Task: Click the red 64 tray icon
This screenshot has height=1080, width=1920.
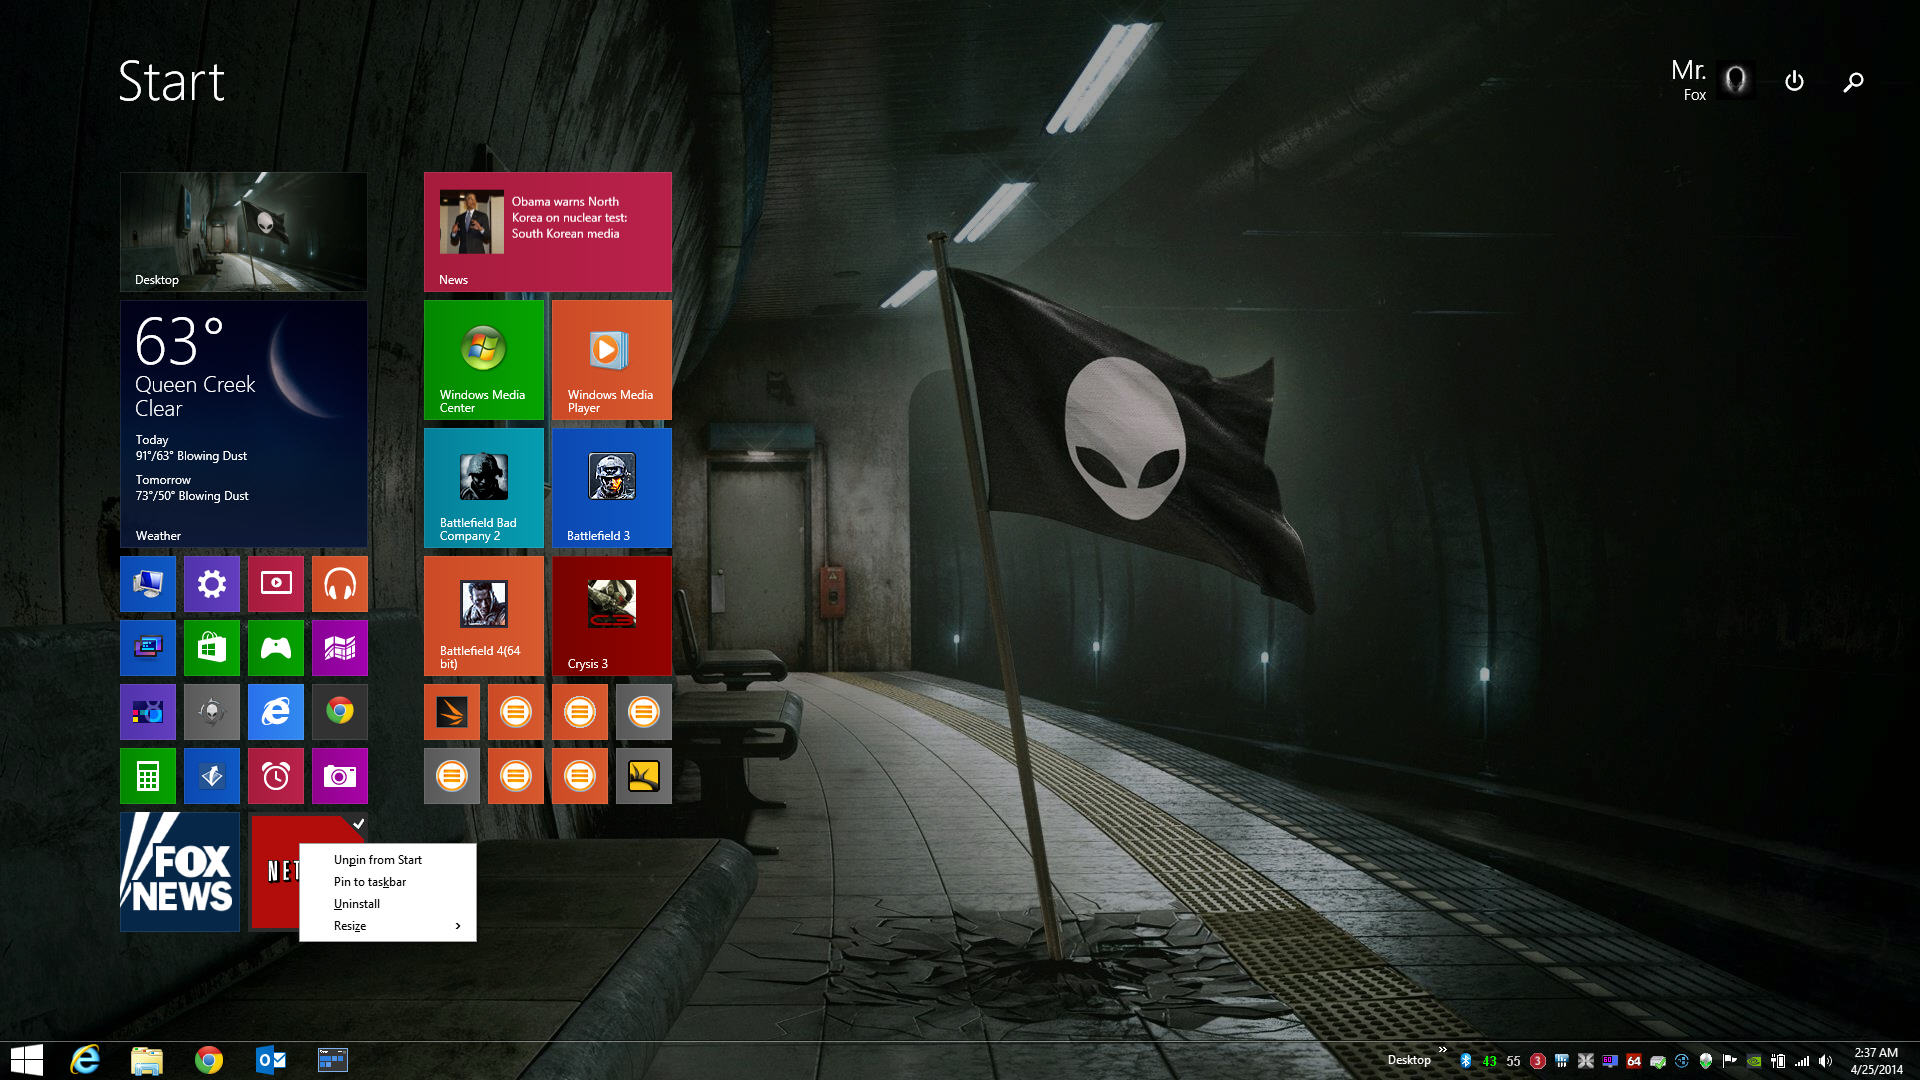Action: coord(1634,1061)
